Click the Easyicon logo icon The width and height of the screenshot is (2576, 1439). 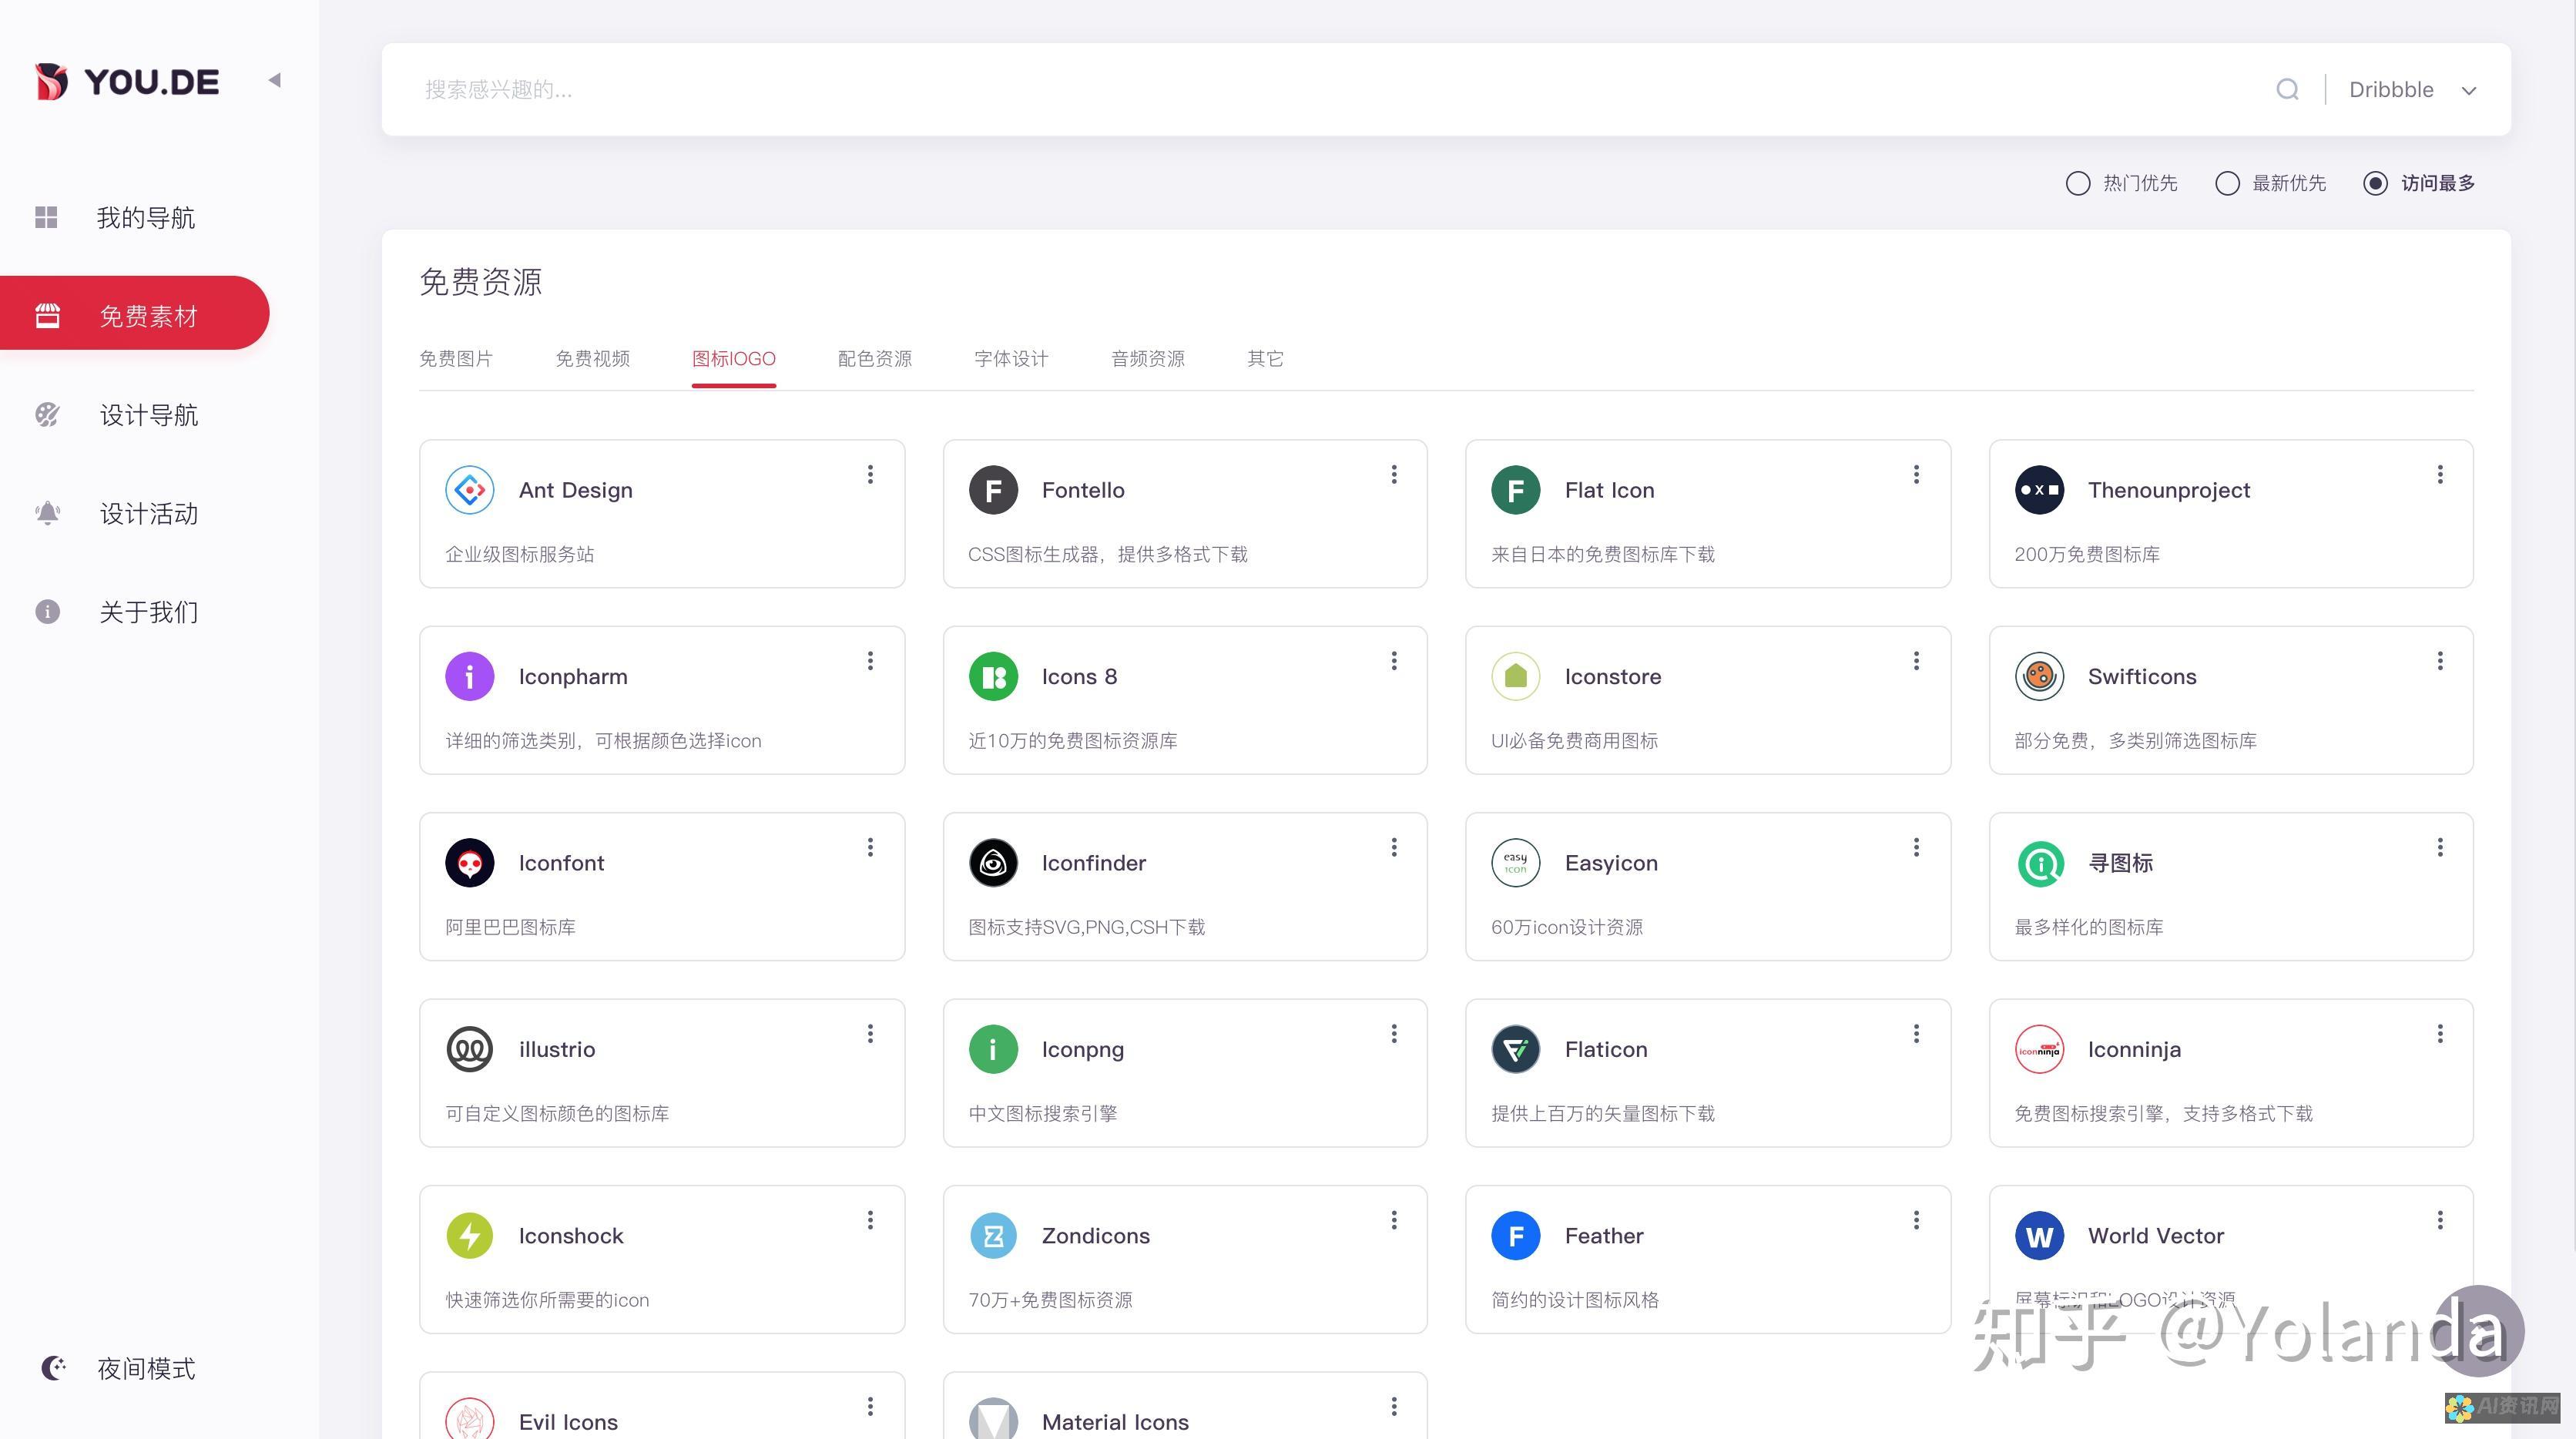pyautogui.click(x=1516, y=863)
